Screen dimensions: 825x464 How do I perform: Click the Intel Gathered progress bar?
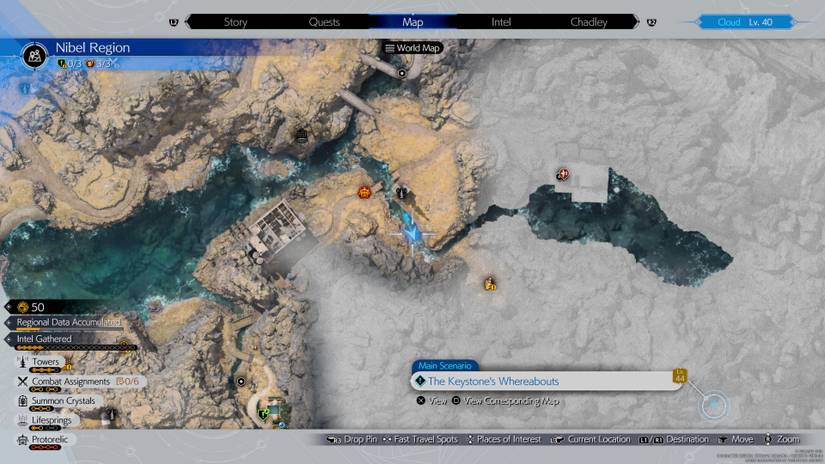pyautogui.click(x=76, y=347)
